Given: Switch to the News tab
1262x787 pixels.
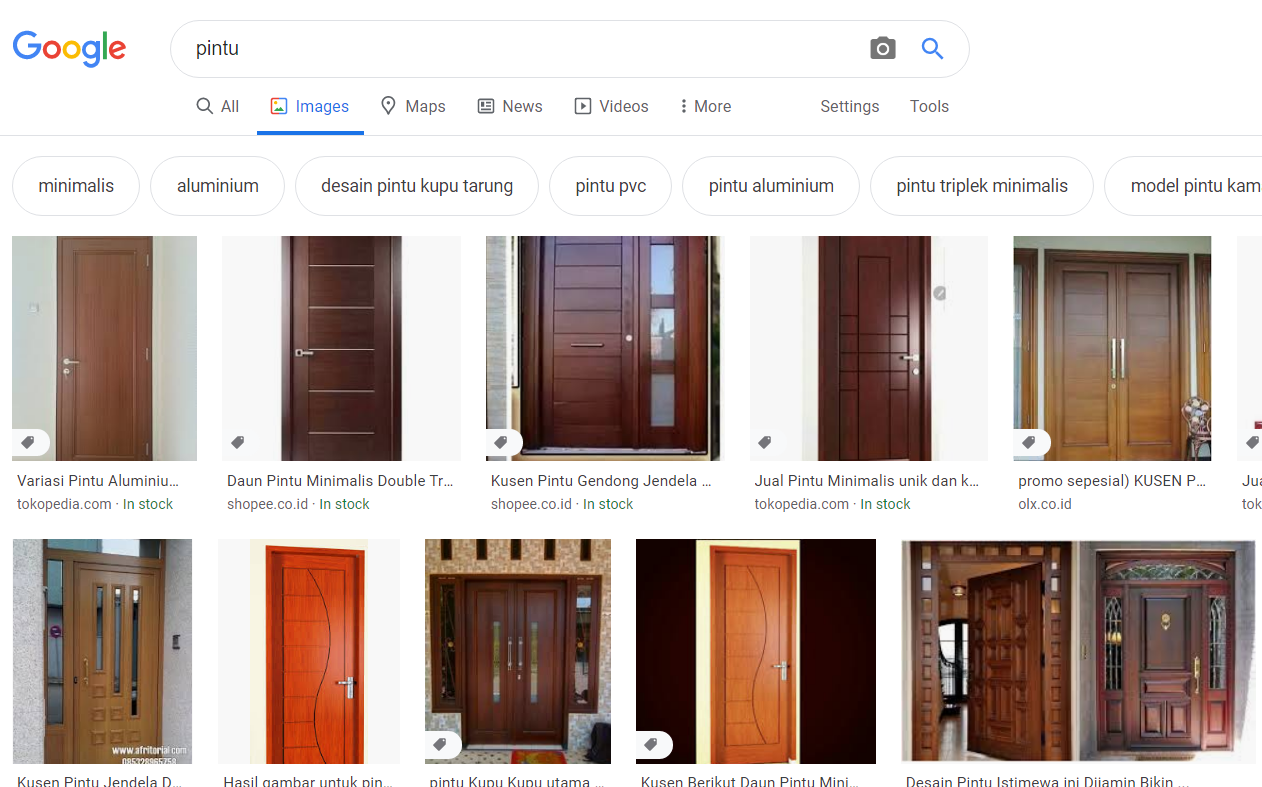Looking at the screenshot, I should (x=510, y=106).
